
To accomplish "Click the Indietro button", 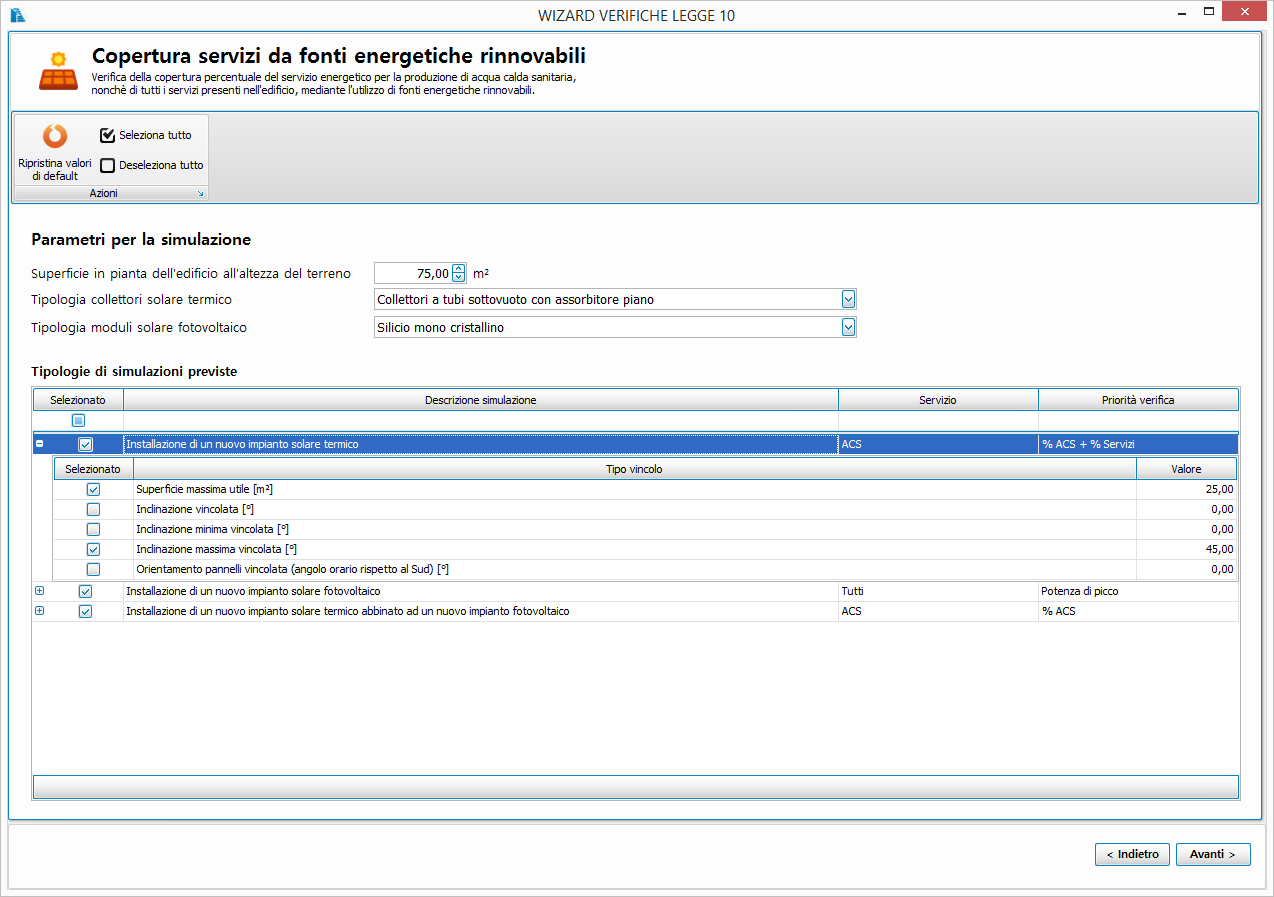I will (x=1132, y=854).
